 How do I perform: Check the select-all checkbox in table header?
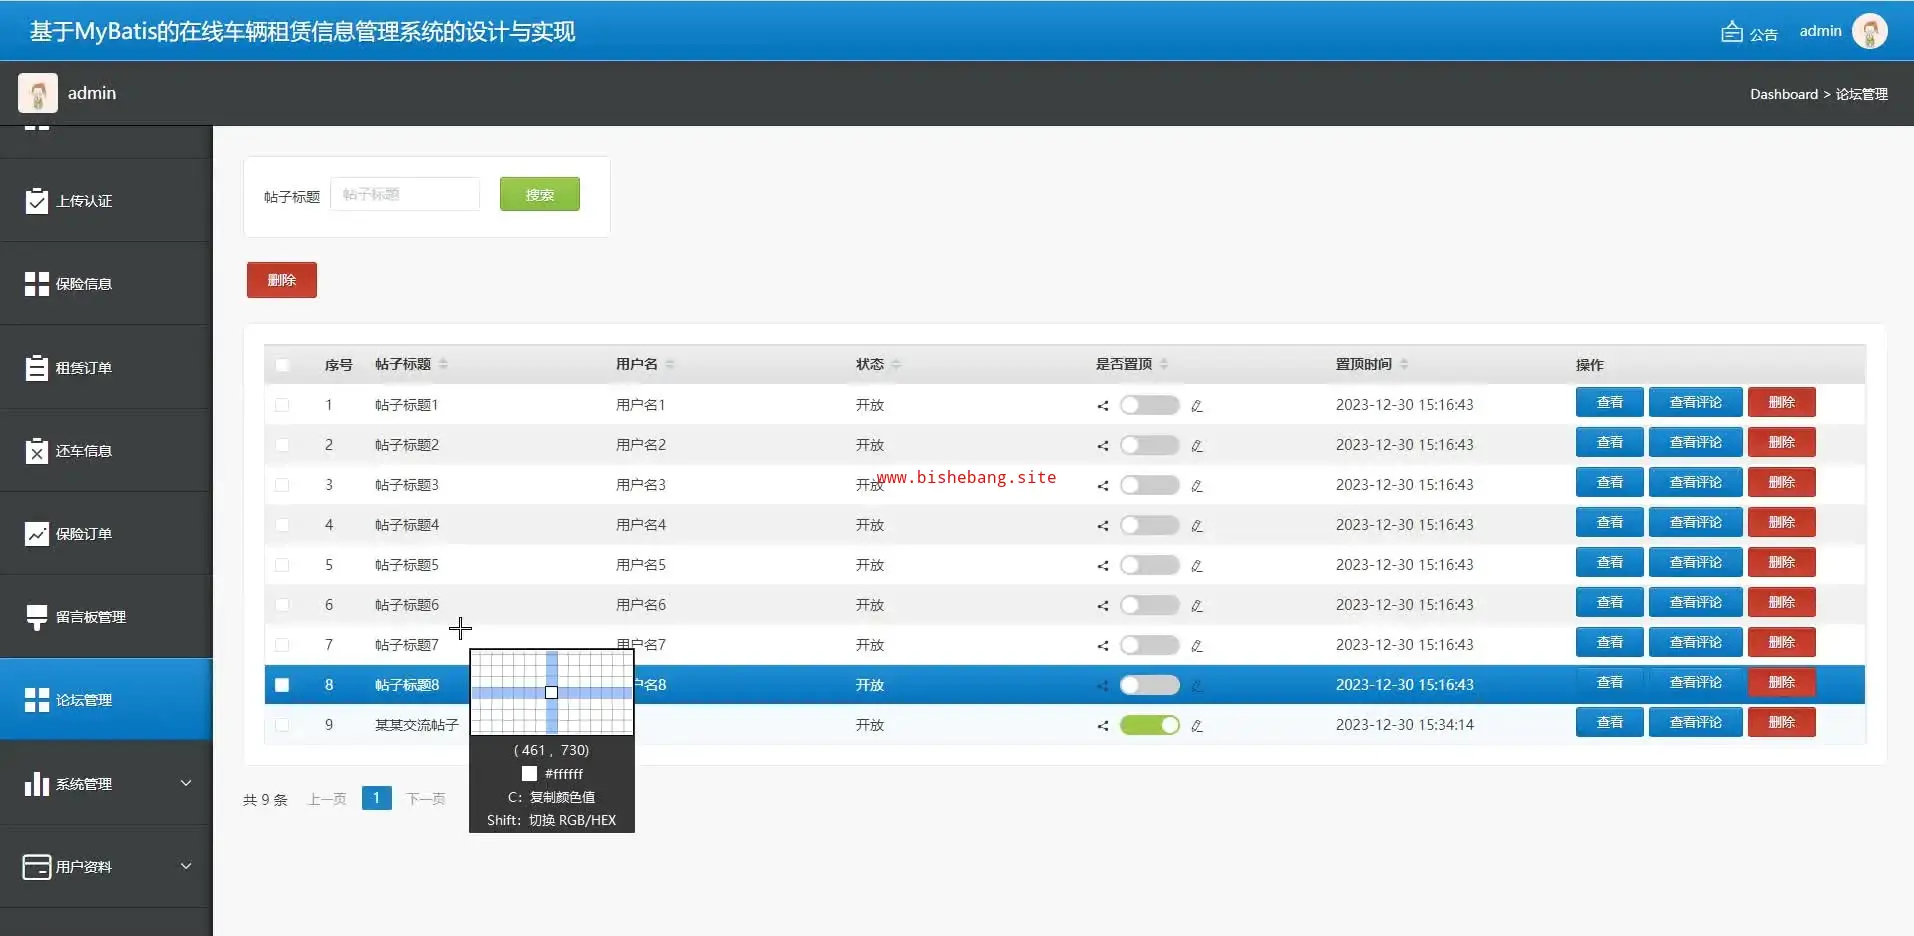(x=282, y=365)
